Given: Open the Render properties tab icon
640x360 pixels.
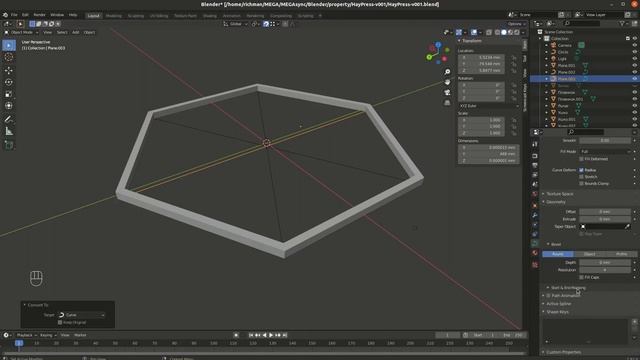Looking at the screenshot, I should click(535, 156).
